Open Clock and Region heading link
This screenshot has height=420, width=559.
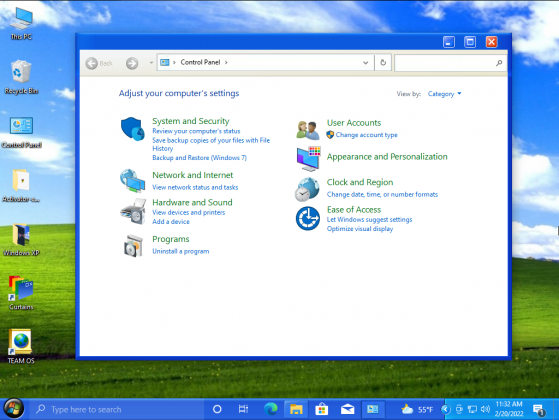pyautogui.click(x=360, y=182)
